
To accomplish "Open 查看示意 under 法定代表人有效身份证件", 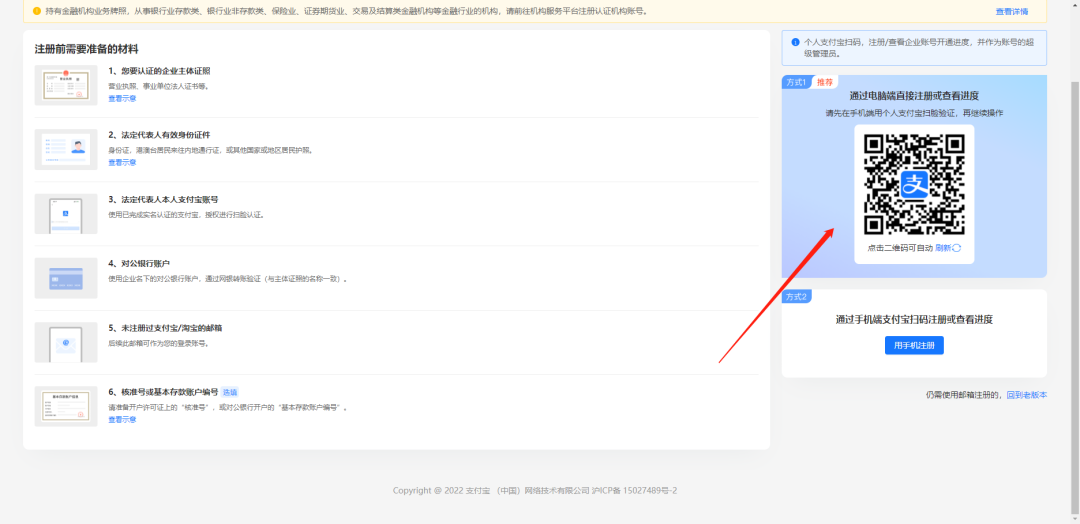I will 122,163.
